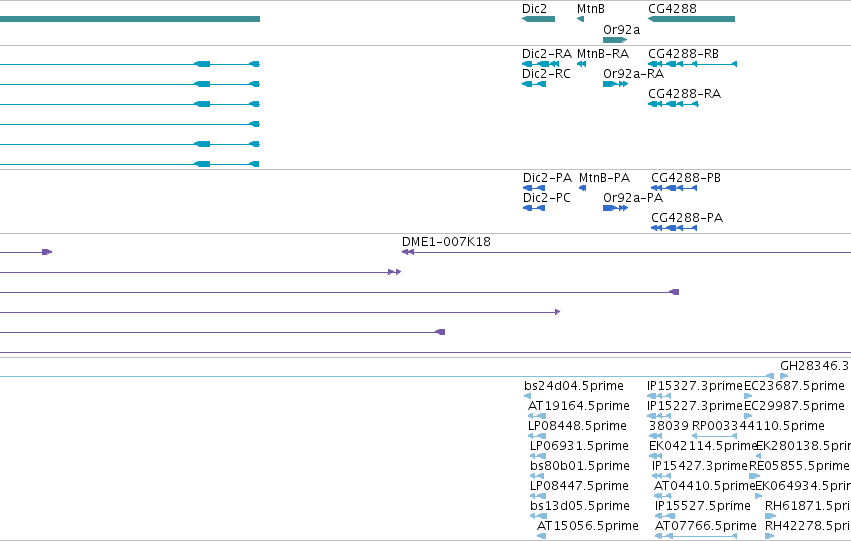Image resolution: width=851 pixels, height=541 pixels.
Task: Select the MtnB-RA transcript label
Action: [x=602, y=54]
